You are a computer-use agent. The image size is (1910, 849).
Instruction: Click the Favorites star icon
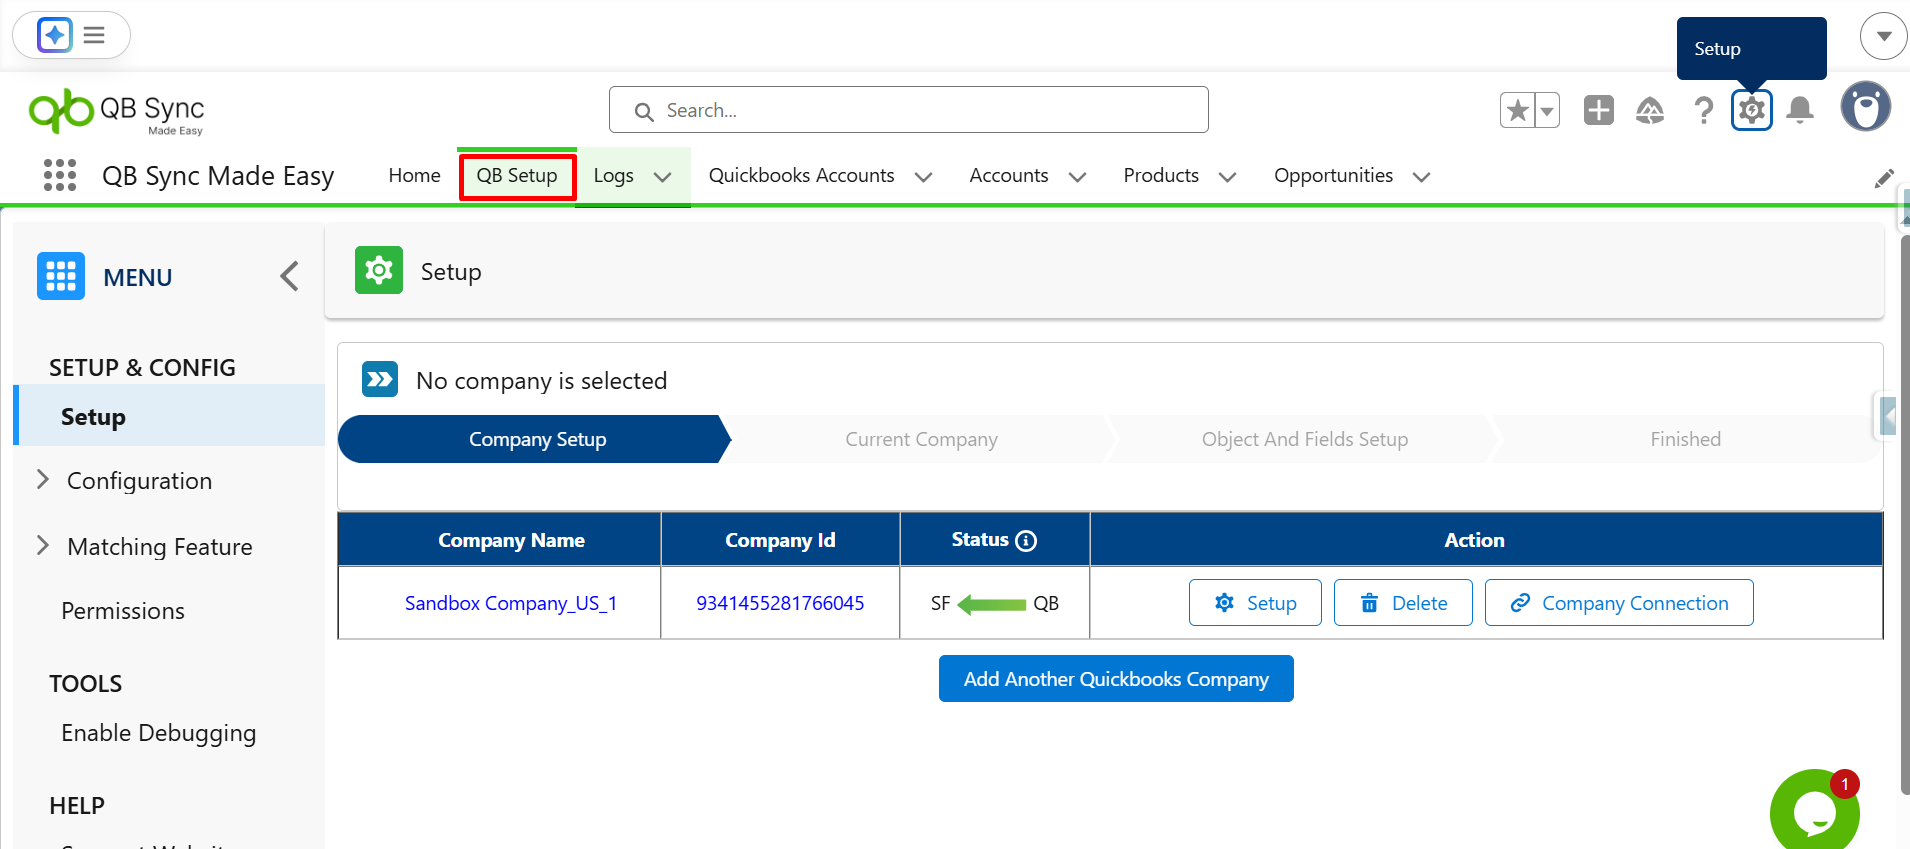1517,110
